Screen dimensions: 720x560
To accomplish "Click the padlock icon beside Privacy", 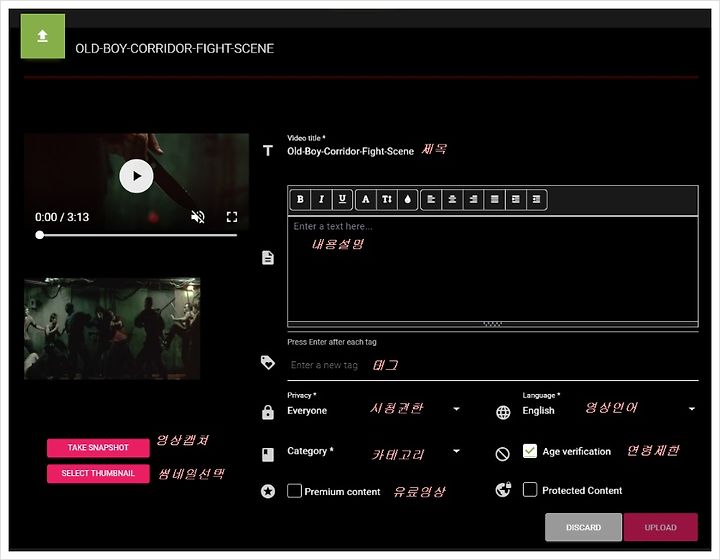I will 268,412.
